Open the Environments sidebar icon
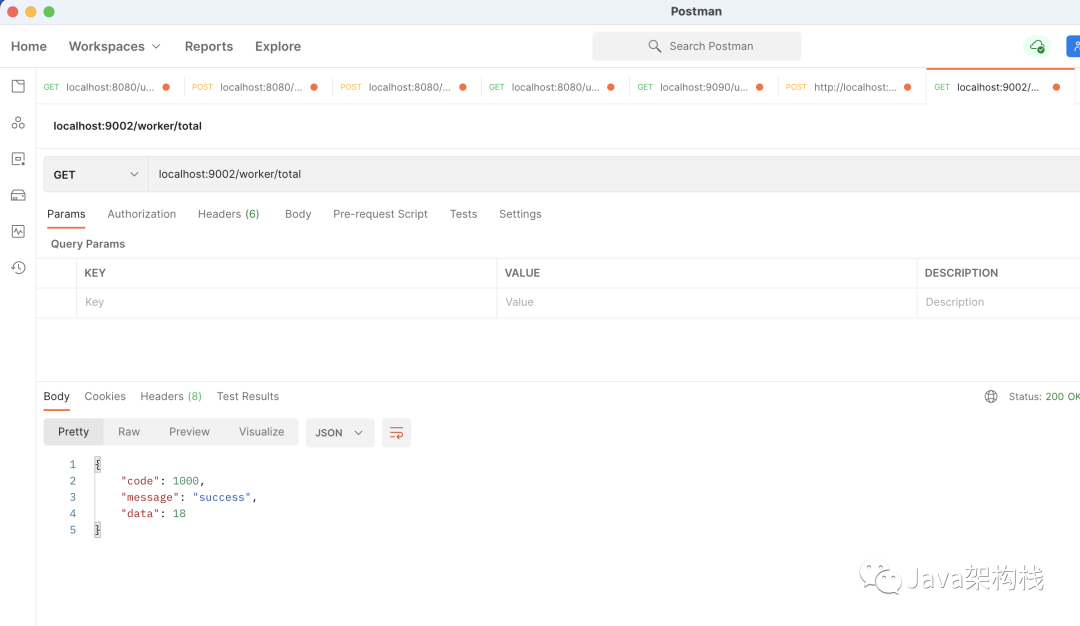The image size is (1080, 626). coord(18,159)
